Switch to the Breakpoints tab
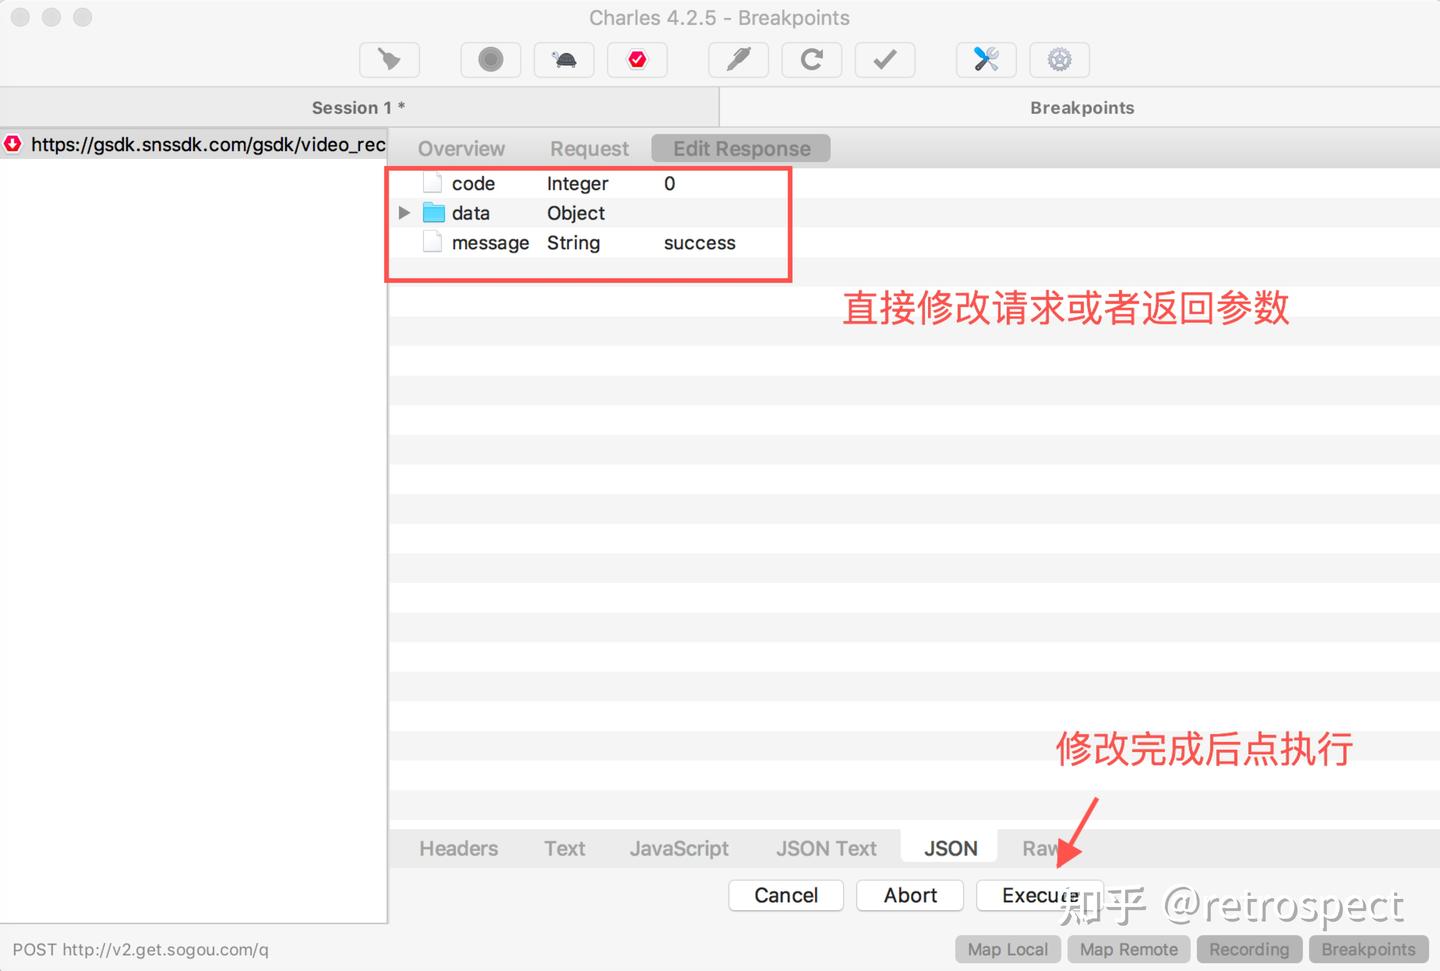 (1081, 108)
